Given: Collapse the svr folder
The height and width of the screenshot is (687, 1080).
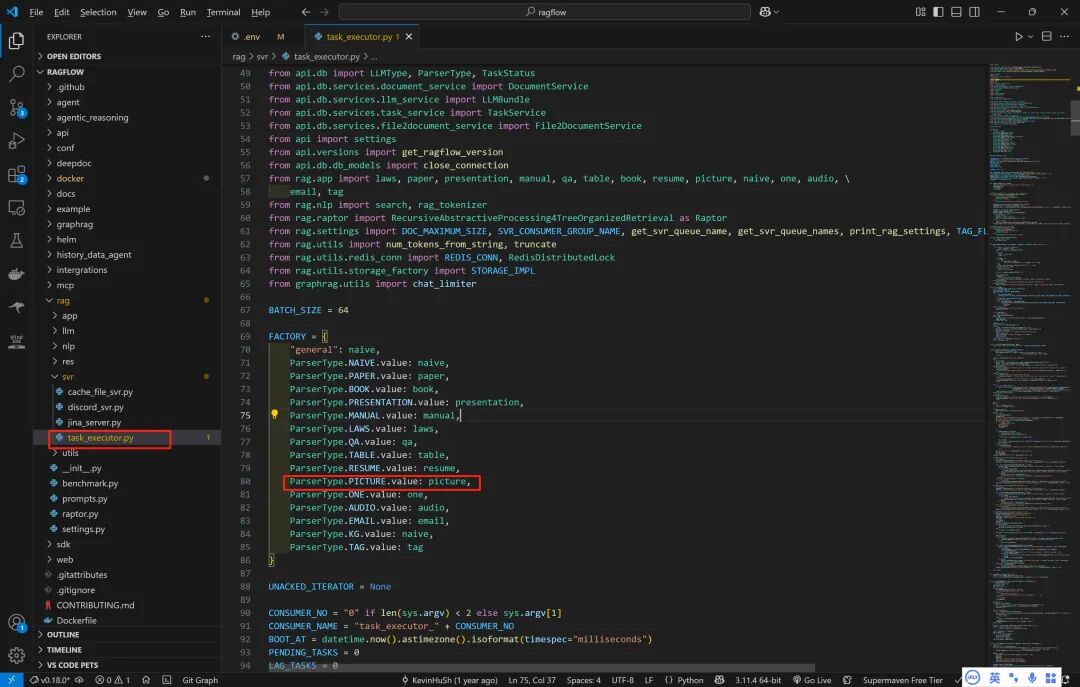Looking at the screenshot, I should [x=68, y=377].
